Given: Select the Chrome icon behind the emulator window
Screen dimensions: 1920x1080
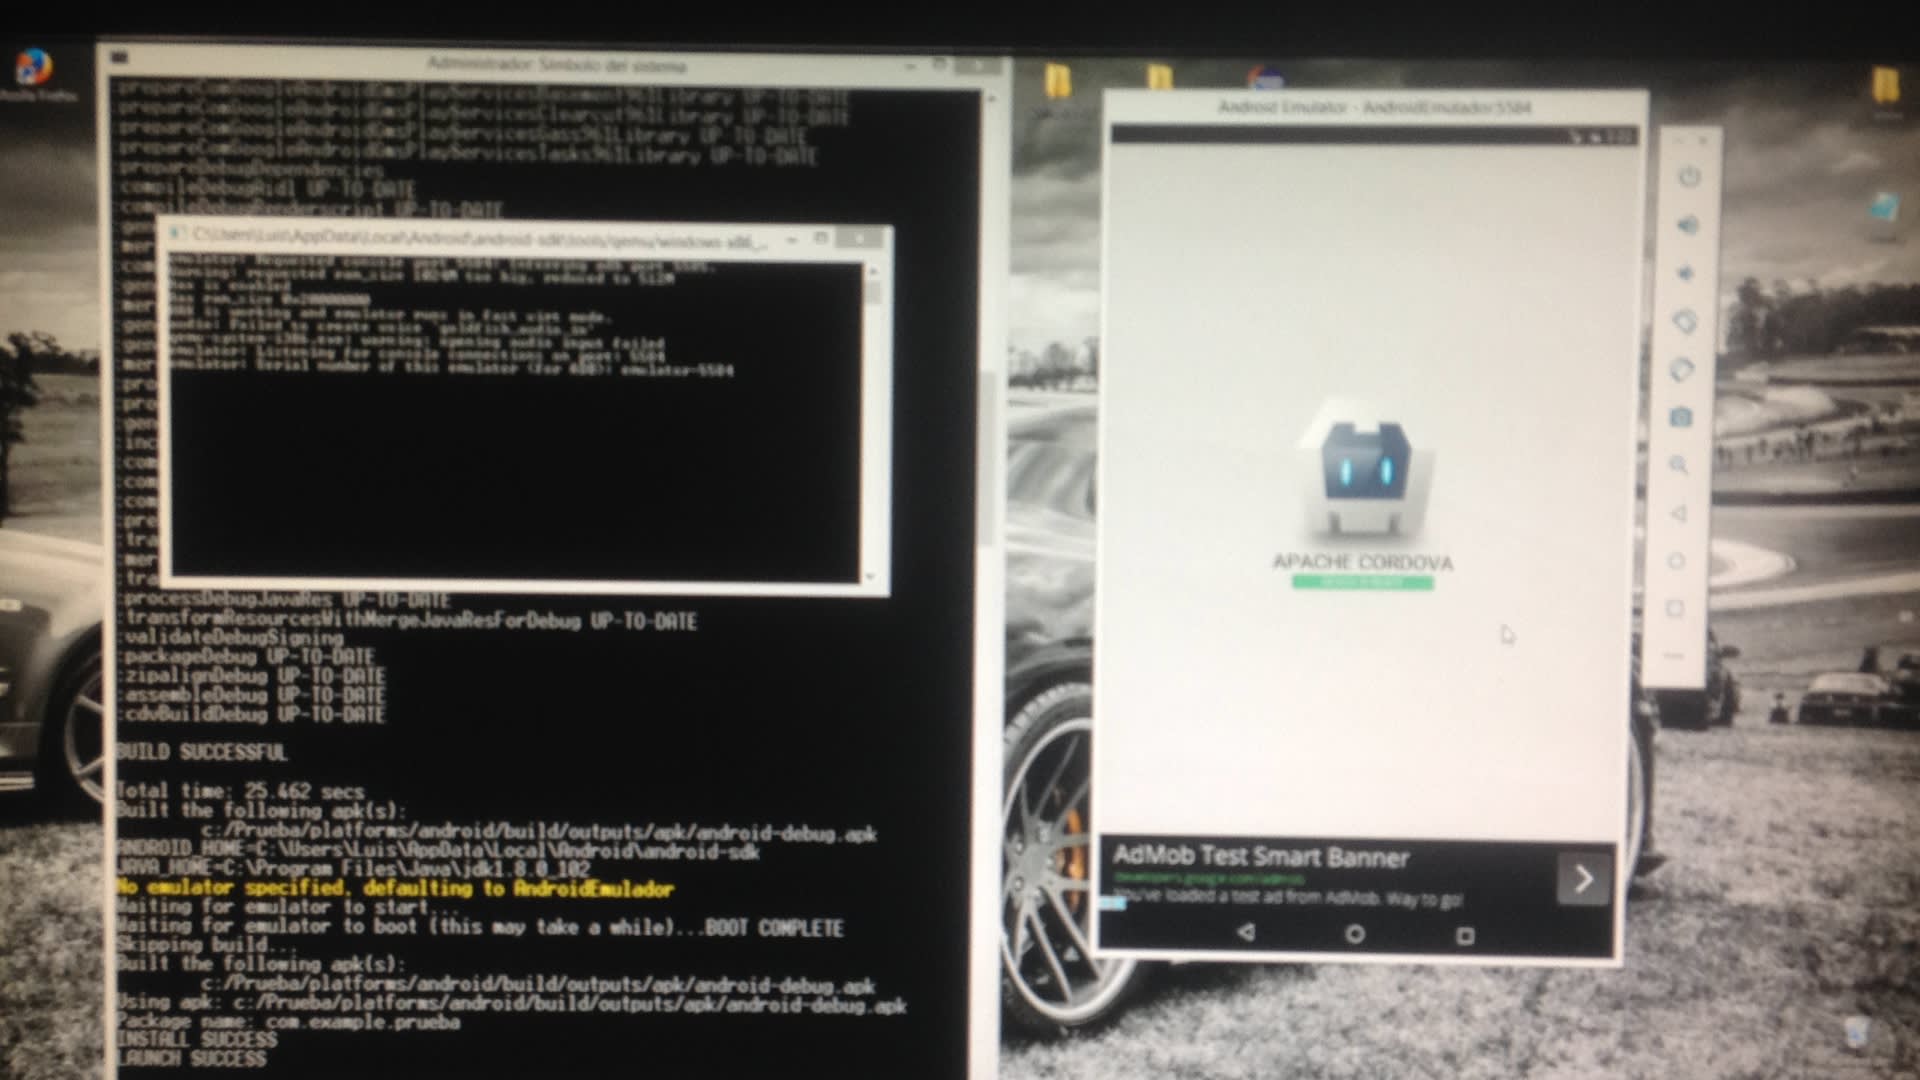Looking at the screenshot, I should coord(1265,77).
